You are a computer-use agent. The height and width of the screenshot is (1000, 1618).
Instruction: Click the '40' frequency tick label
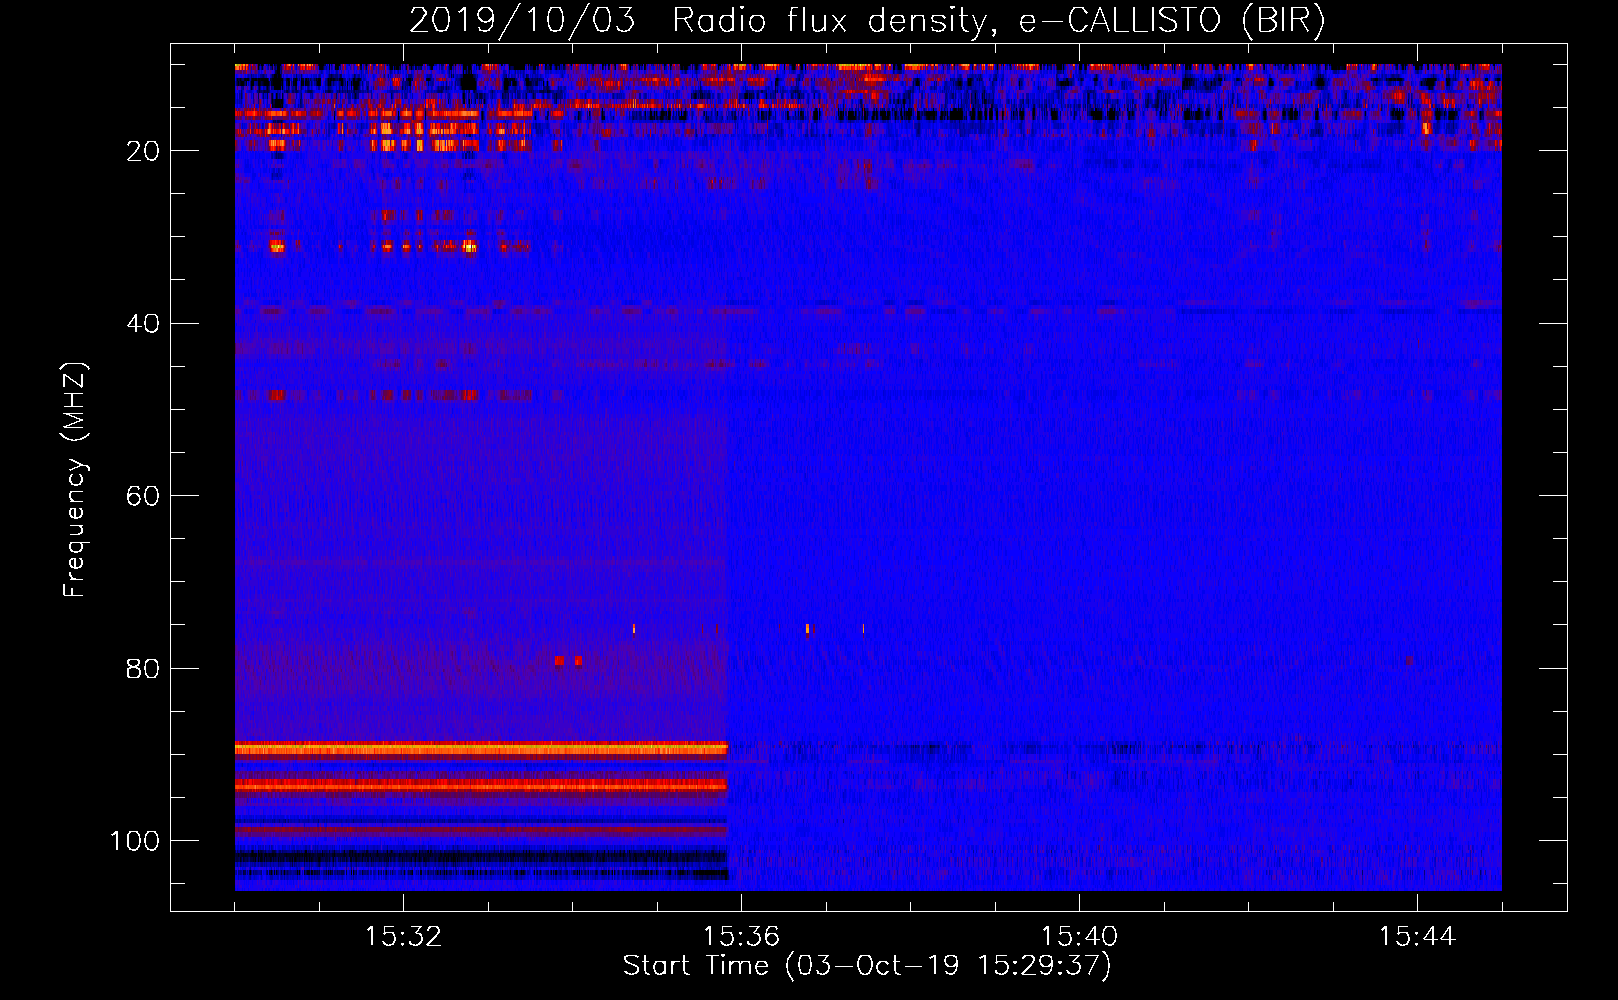143,323
